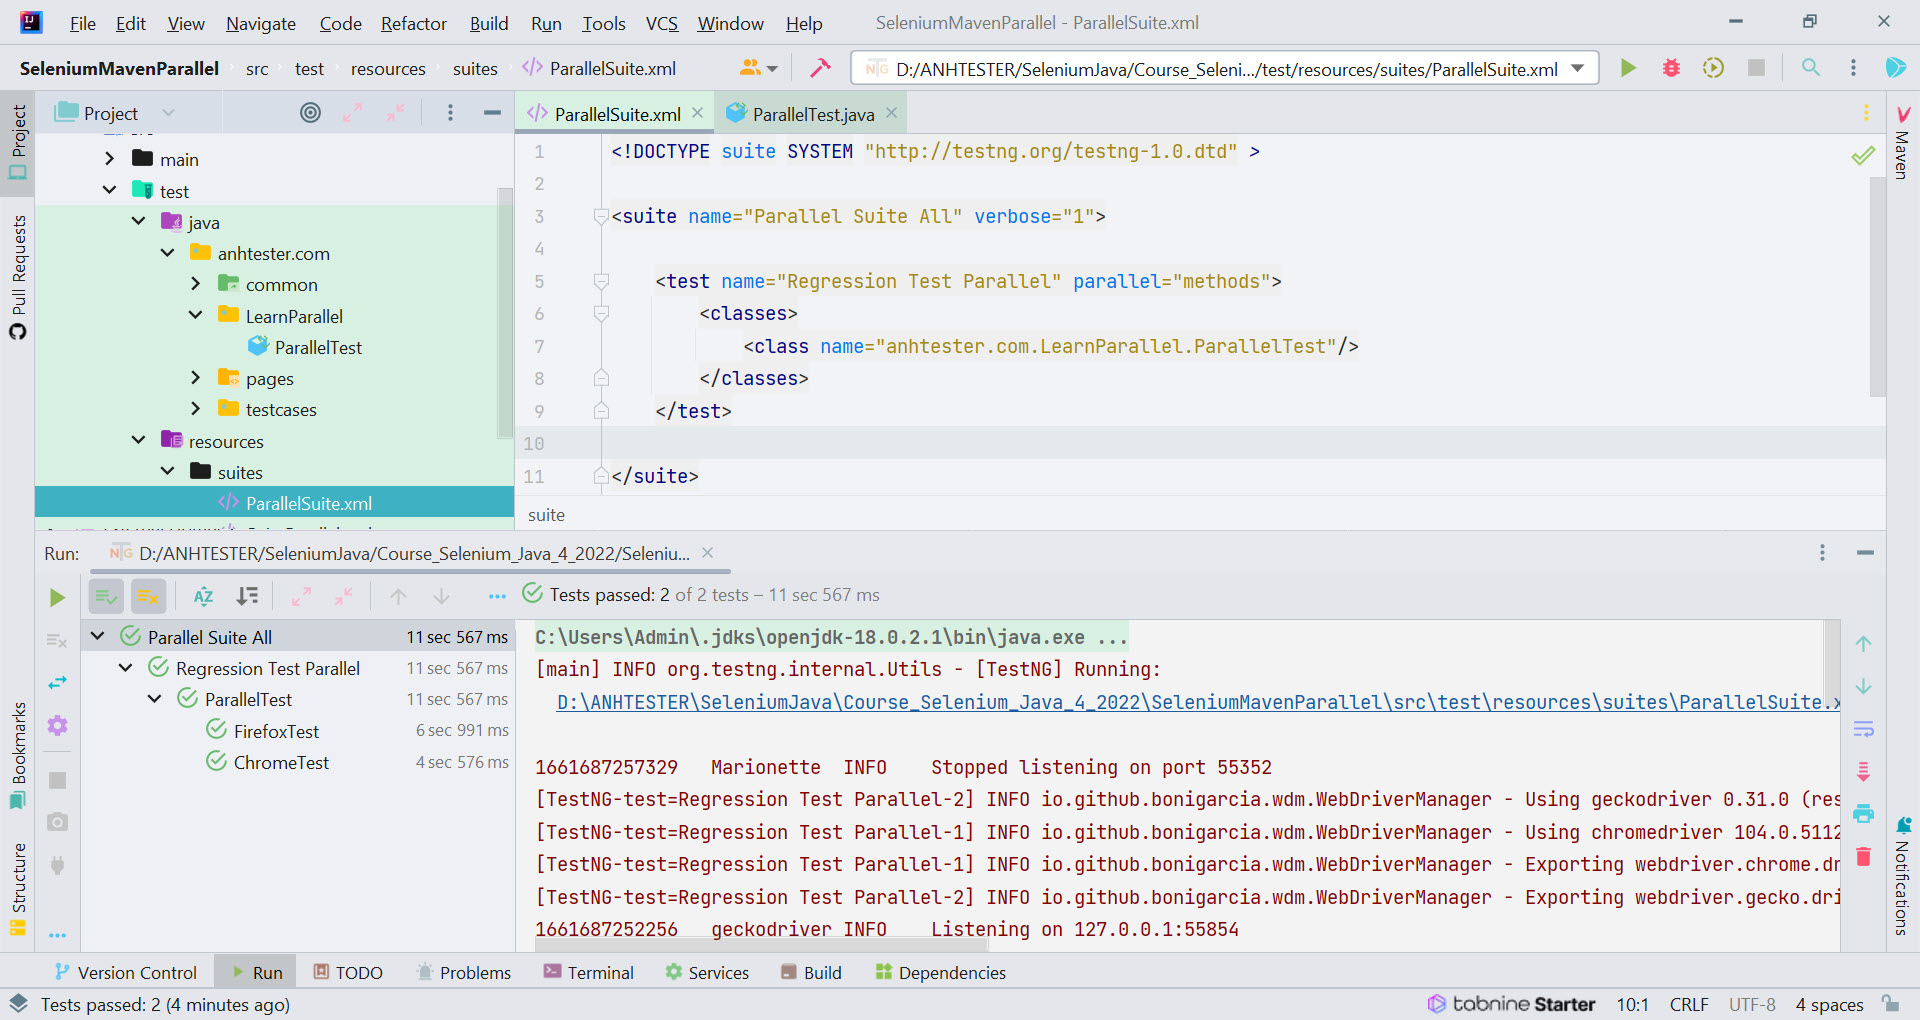Expand the testcases package
This screenshot has width=1920, height=1020.
coord(196,409)
